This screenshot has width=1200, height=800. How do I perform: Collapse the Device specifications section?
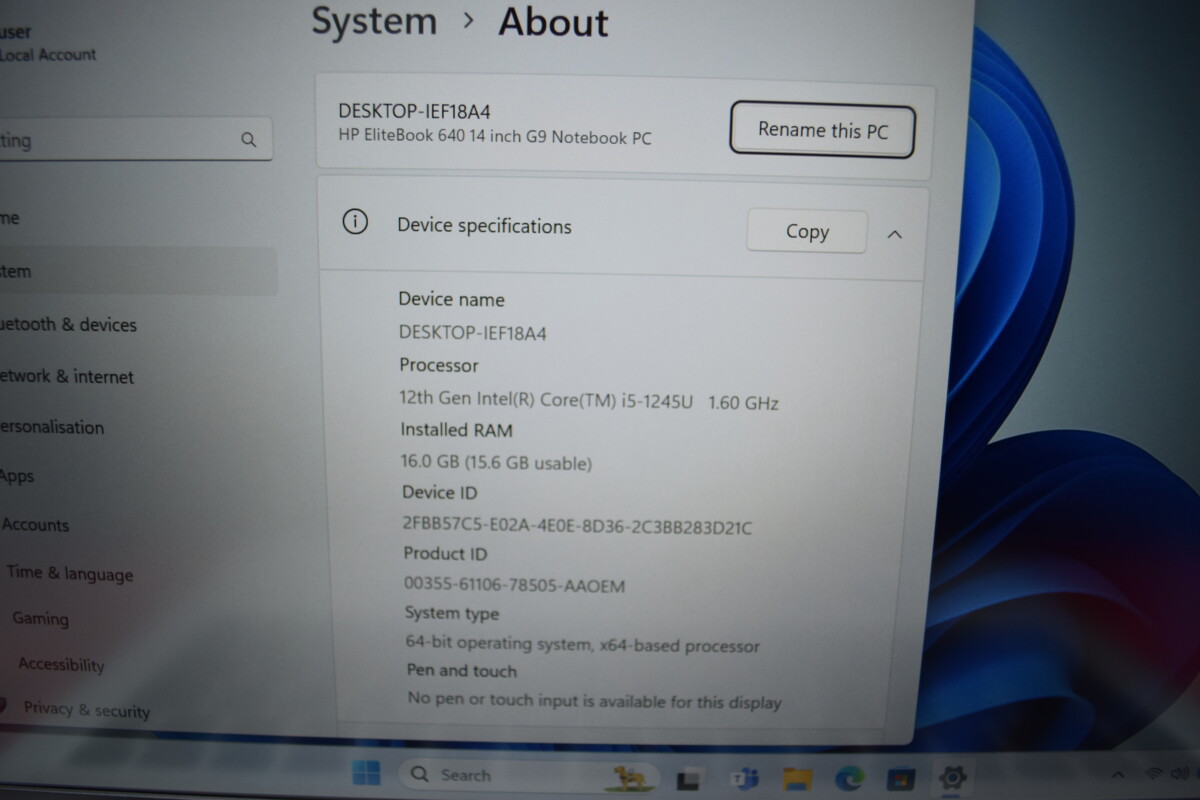coord(895,234)
